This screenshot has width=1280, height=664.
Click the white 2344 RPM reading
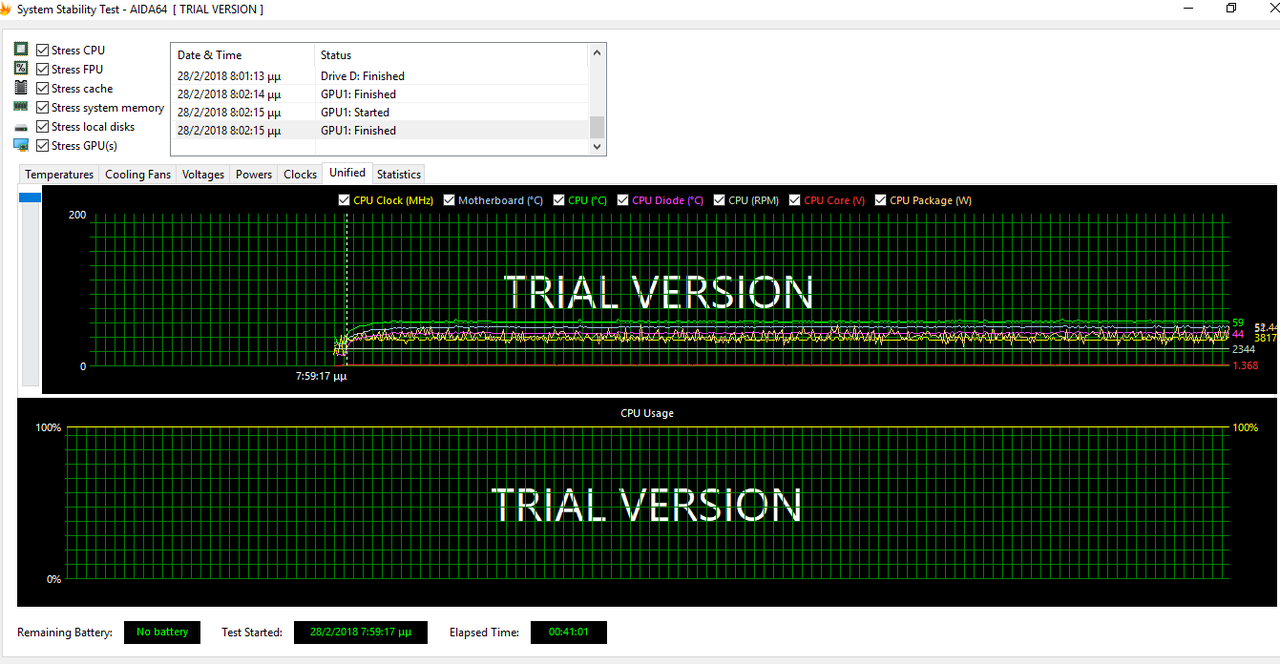click(x=1244, y=350)
